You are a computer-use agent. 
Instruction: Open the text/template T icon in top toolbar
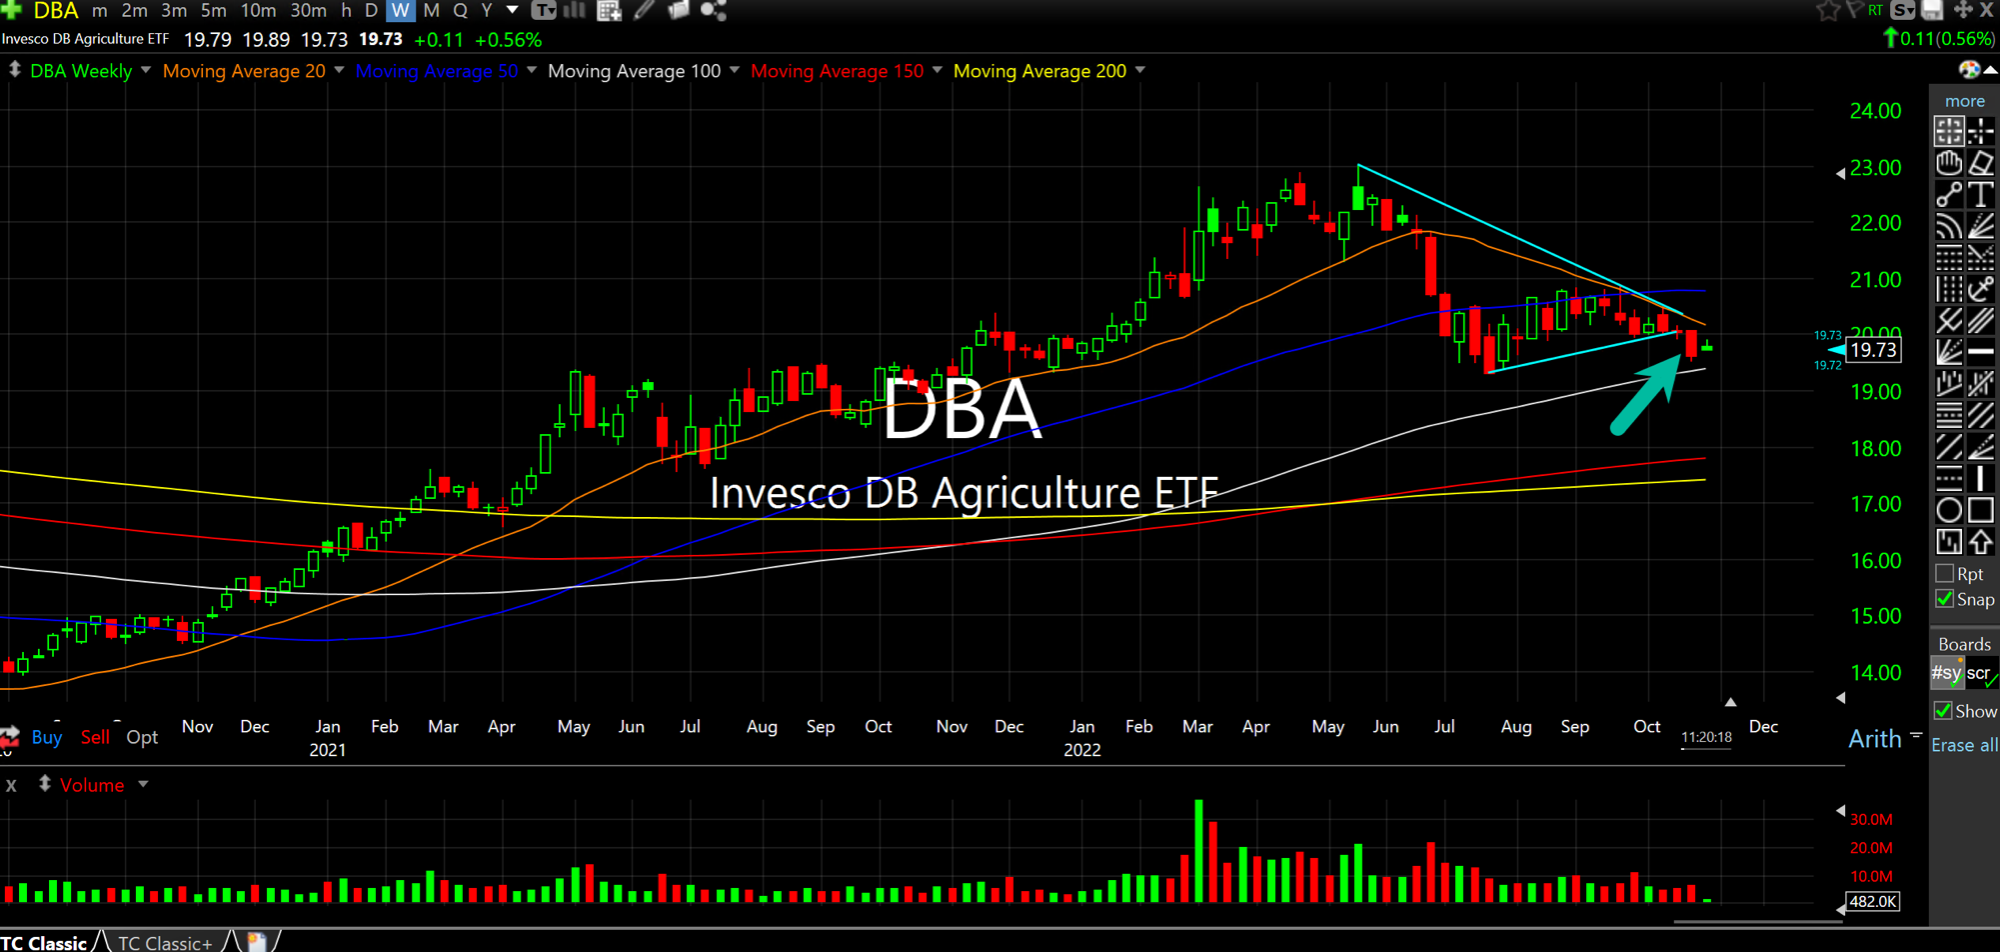pyautogui.click(x=543, y=10)
